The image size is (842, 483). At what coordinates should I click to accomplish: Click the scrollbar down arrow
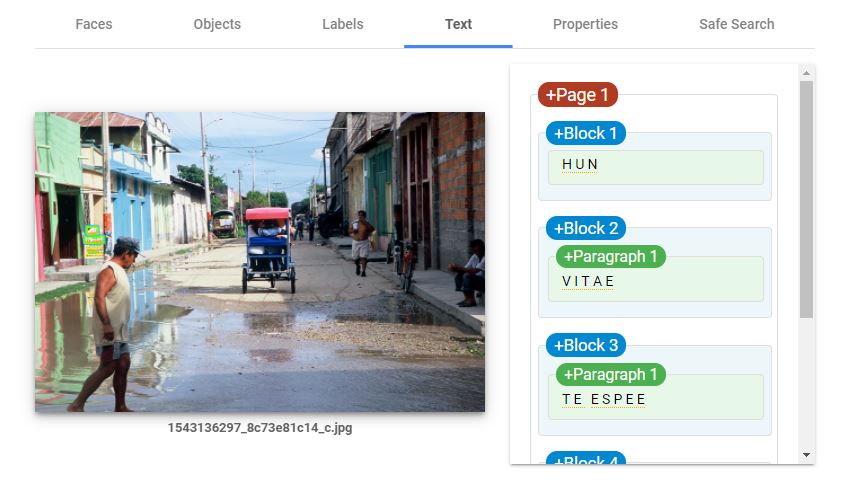pos(806,455)
